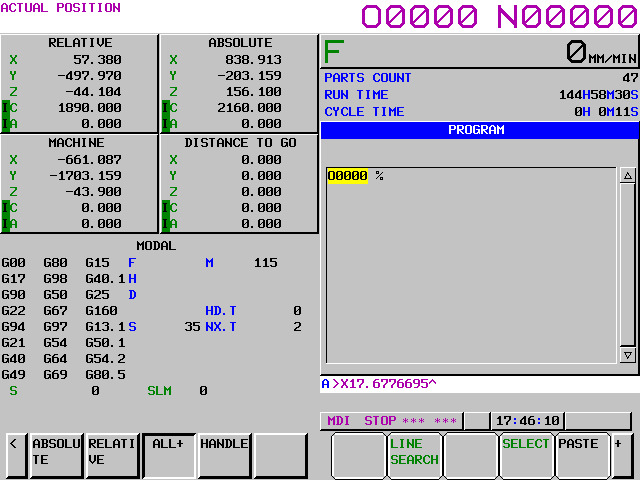
Task: Click the program scrollbar up arrow
Action: tap(627, 176)
